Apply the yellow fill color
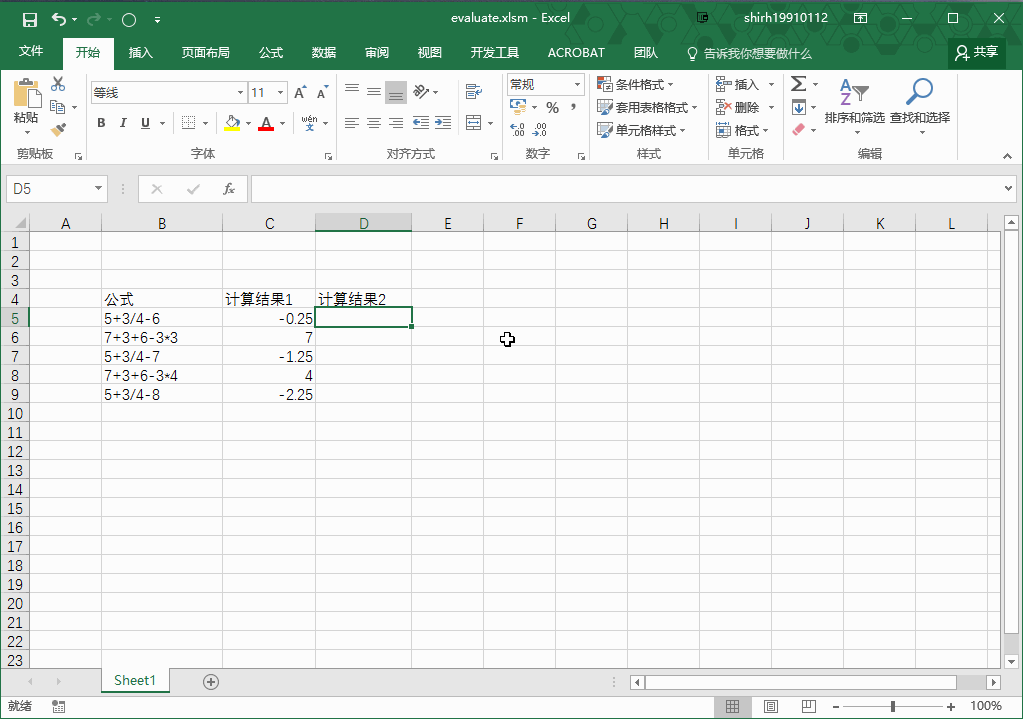The width and height of the screenshot is (1023, 719). (x=232, y=123)
